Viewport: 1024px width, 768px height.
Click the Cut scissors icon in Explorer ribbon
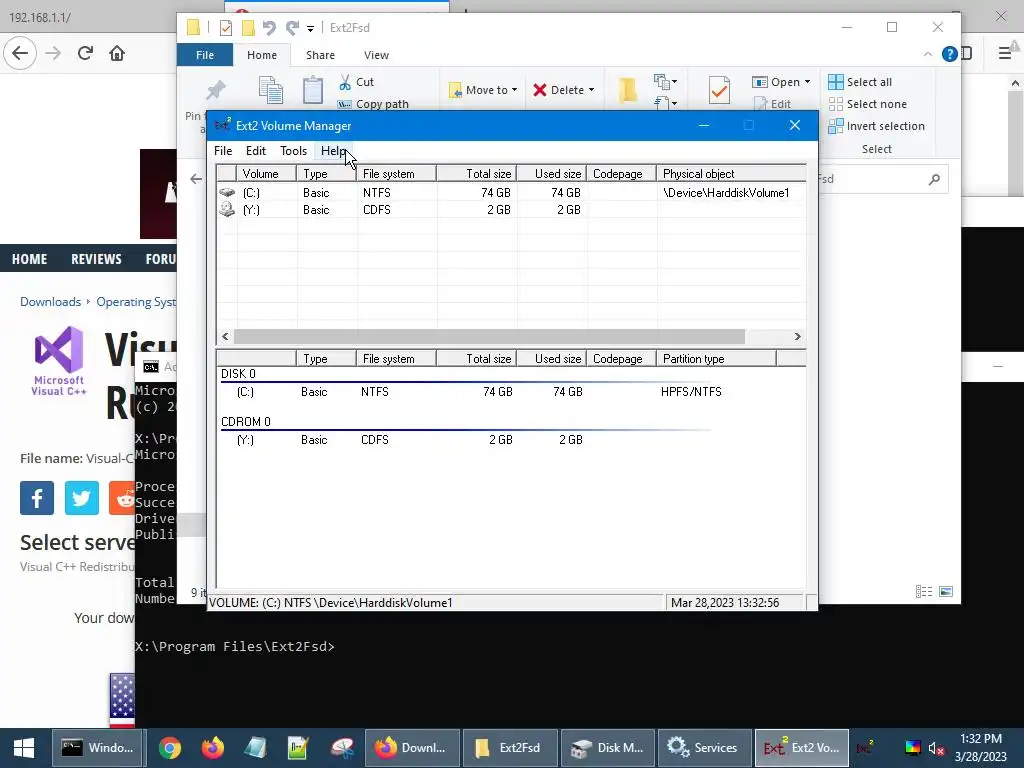pos(345,82)
